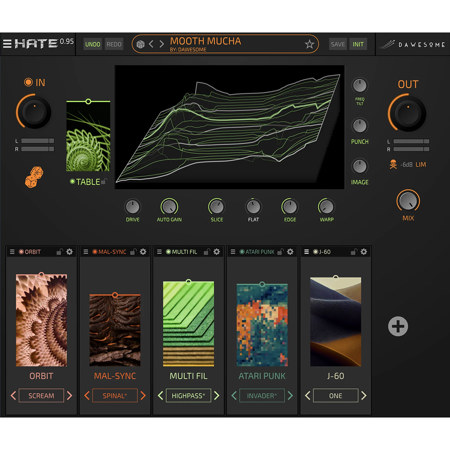
Task: Open the MAL-SYNC module hamburger menu
Action: tap(86, 252)
